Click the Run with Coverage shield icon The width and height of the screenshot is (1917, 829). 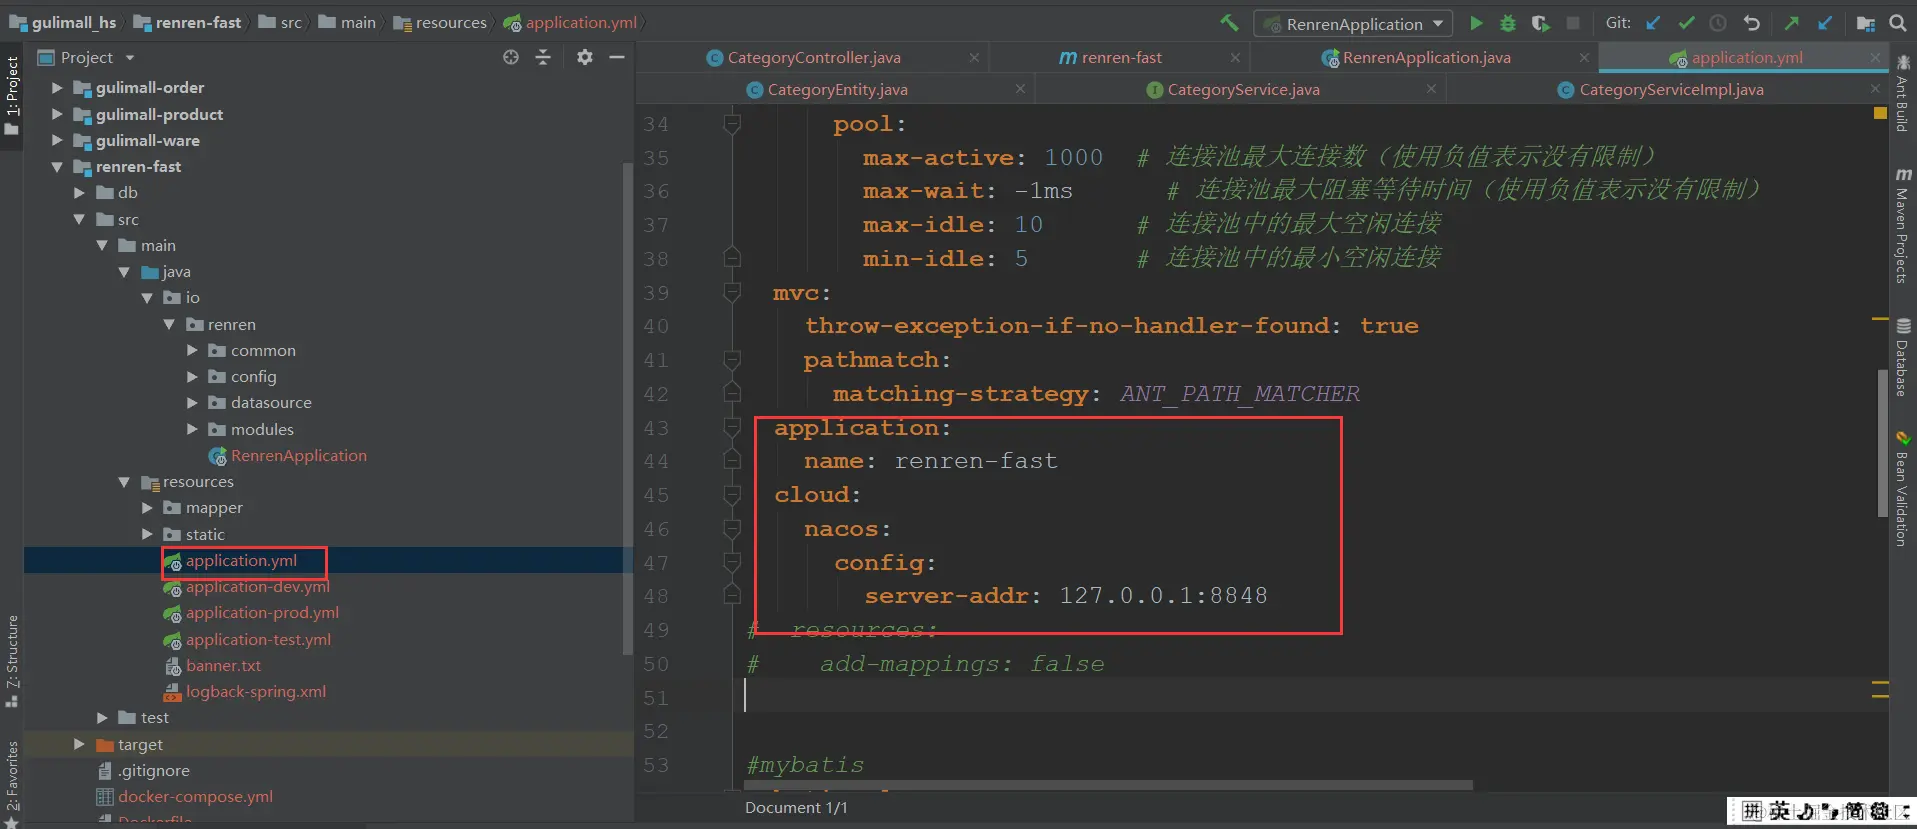(x=1540, y=23)
